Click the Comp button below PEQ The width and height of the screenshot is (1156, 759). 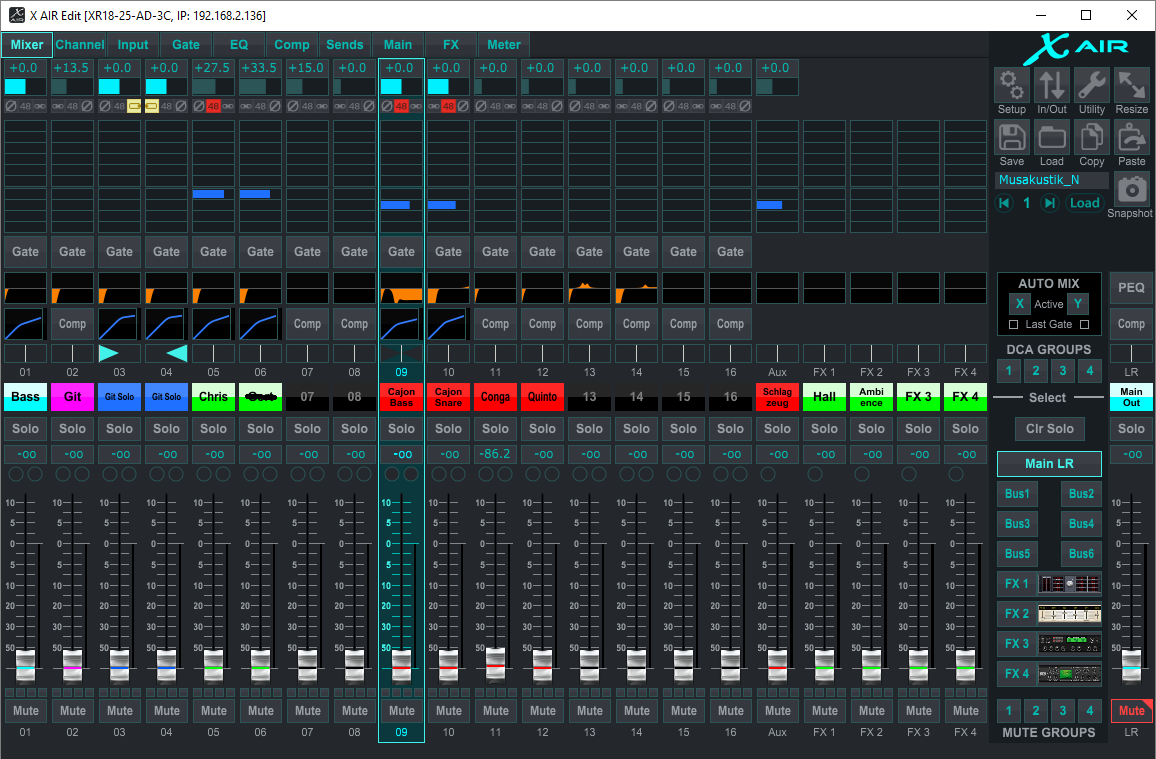1131,323
